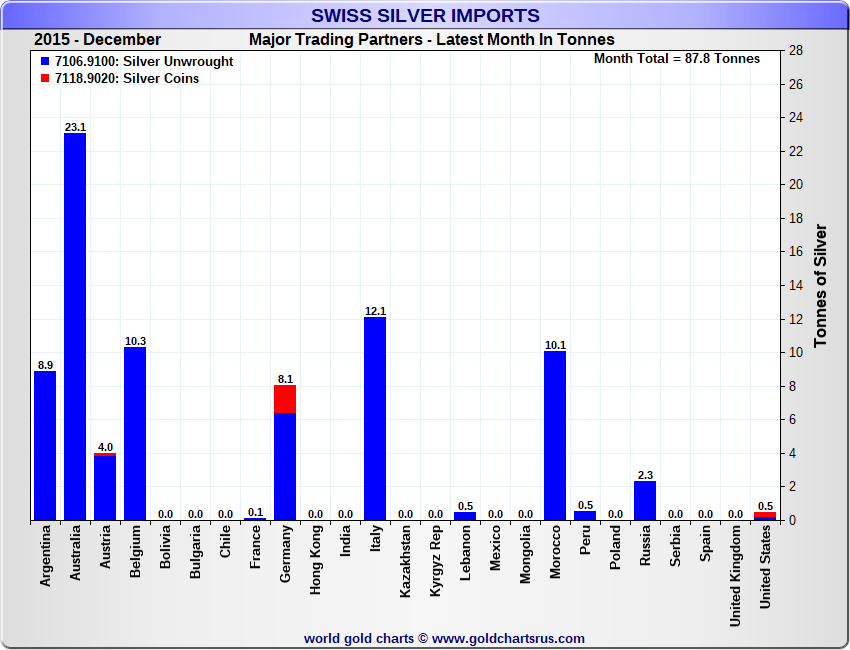850x650 pixels.
Task: Select the Argentina bar labeled 8.9
Action: point(45,445)
